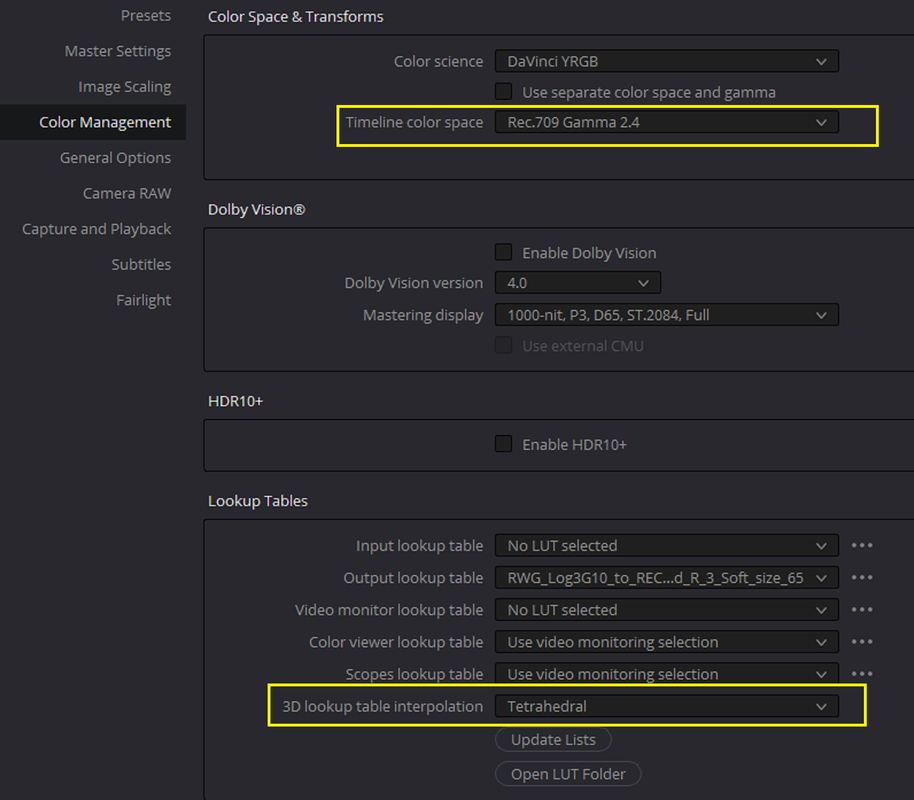Viewport: 914px width, 800px height.
Task: Open the Mastering display dropdown
Action: click(x=667, y=315)
